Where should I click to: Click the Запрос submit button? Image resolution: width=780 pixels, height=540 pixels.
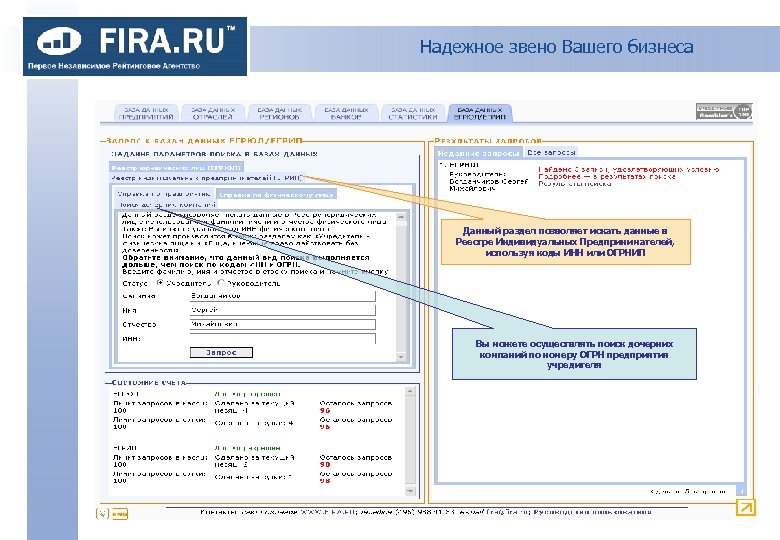(x=221, y=352)
